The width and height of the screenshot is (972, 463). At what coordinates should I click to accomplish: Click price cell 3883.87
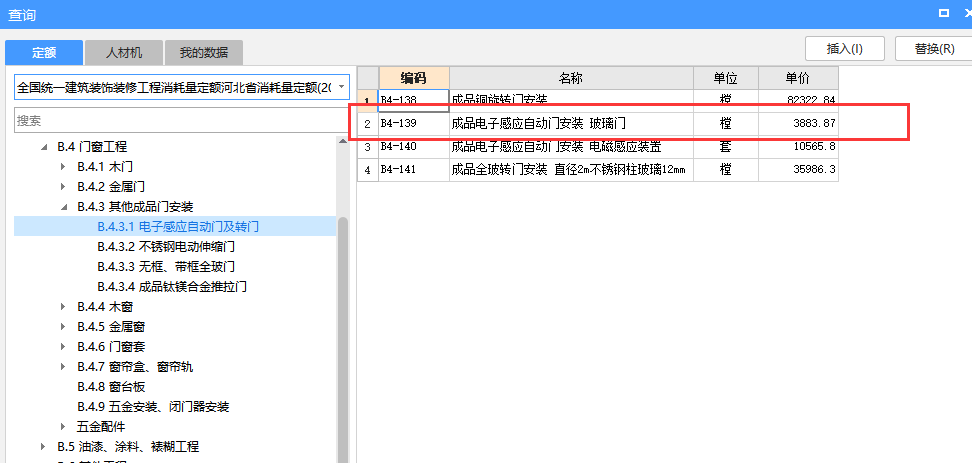tap(798, 124)
